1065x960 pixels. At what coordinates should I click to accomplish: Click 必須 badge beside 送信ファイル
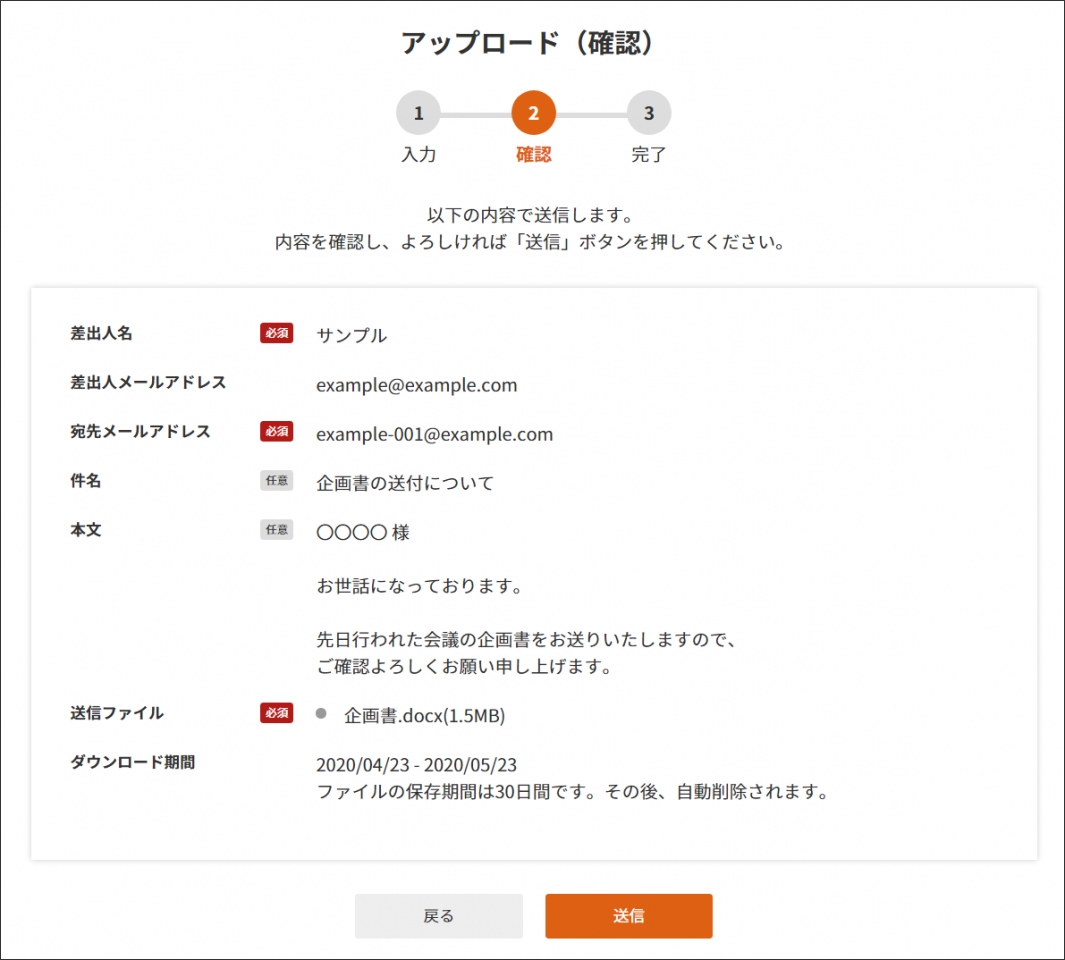pos(276,713)
